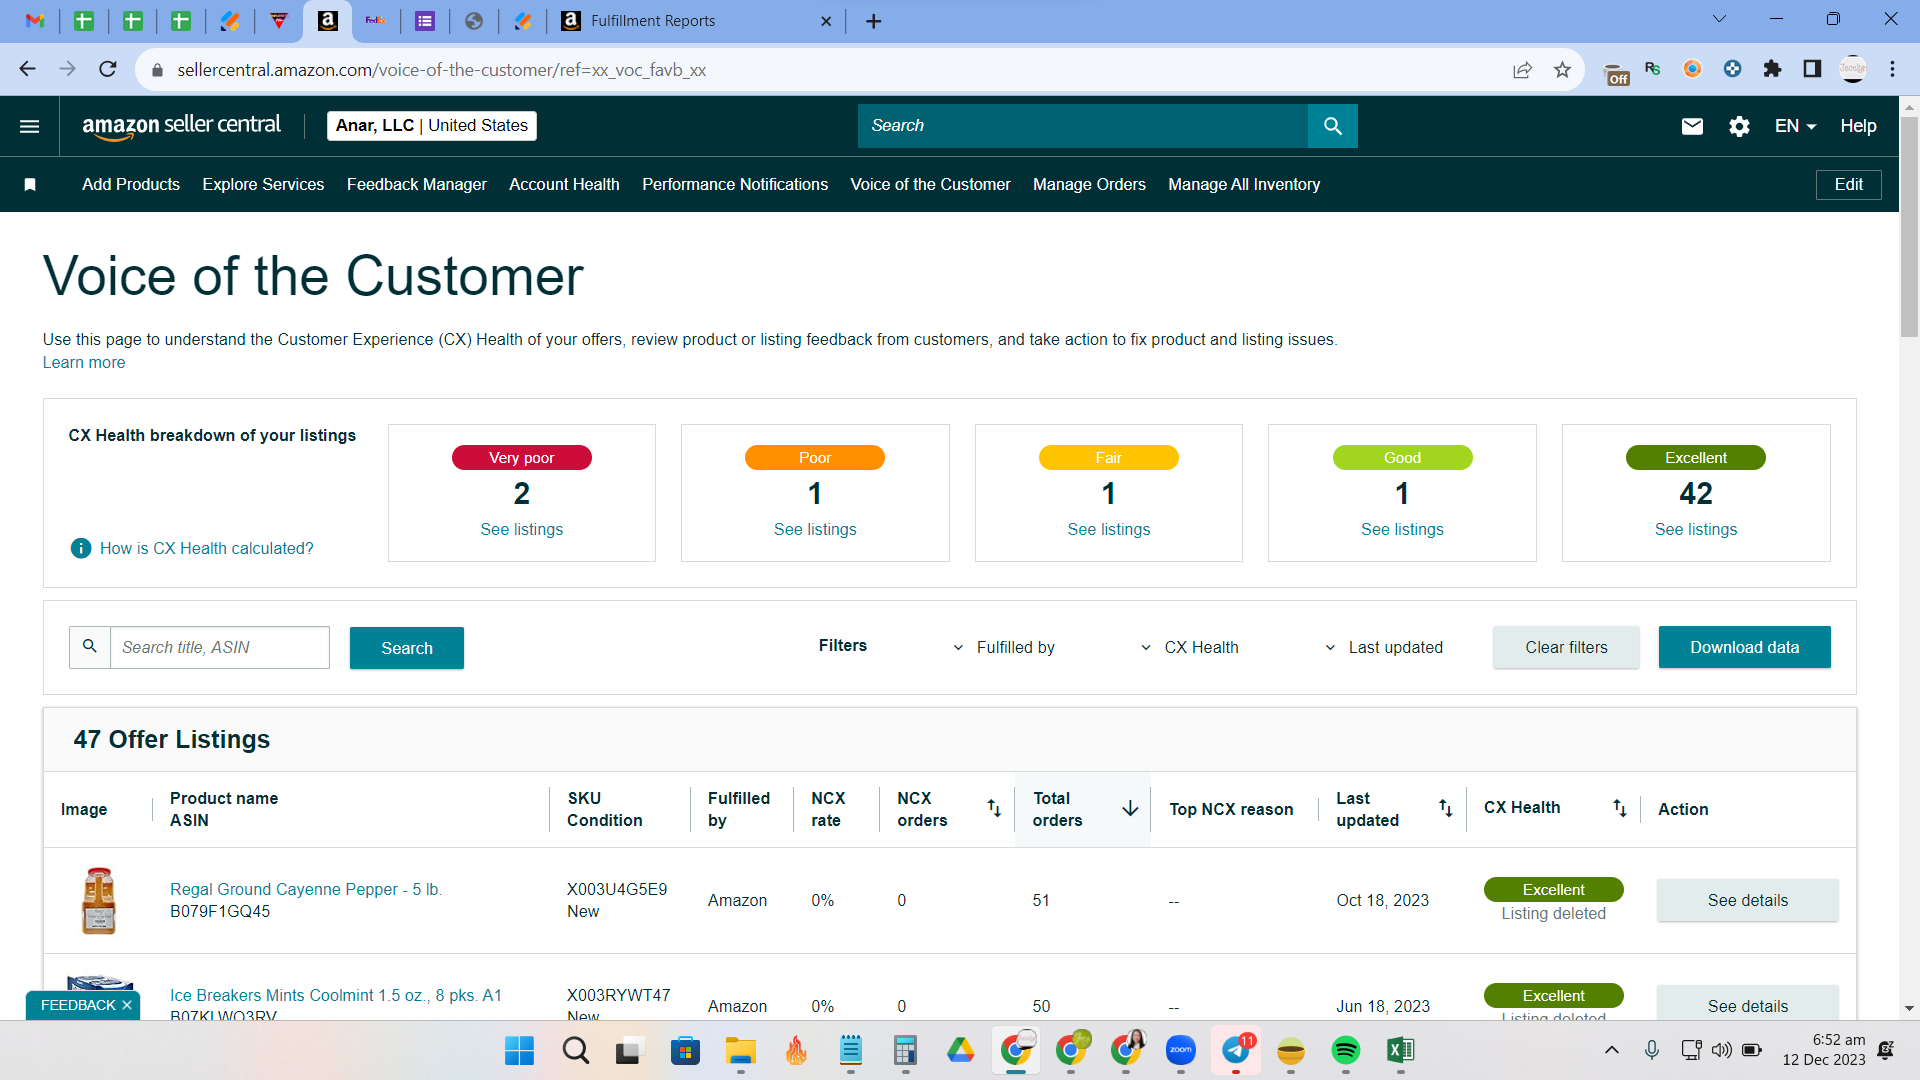This screenshot has width=1920, height=1080.
Task: Open a new browser tab
Action: [x=873, y=21]
